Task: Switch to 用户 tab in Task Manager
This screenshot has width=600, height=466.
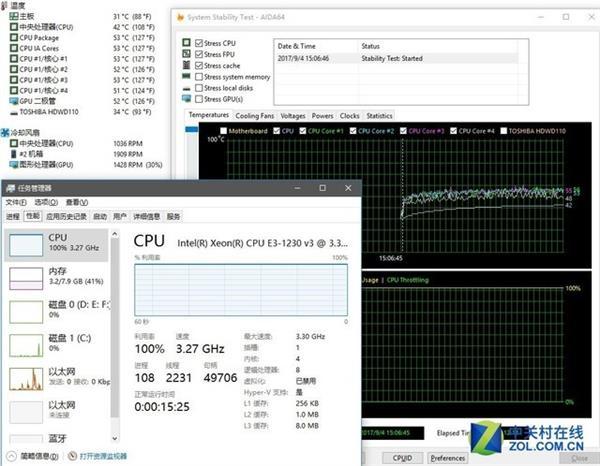Action: click(x=120, y=217)
